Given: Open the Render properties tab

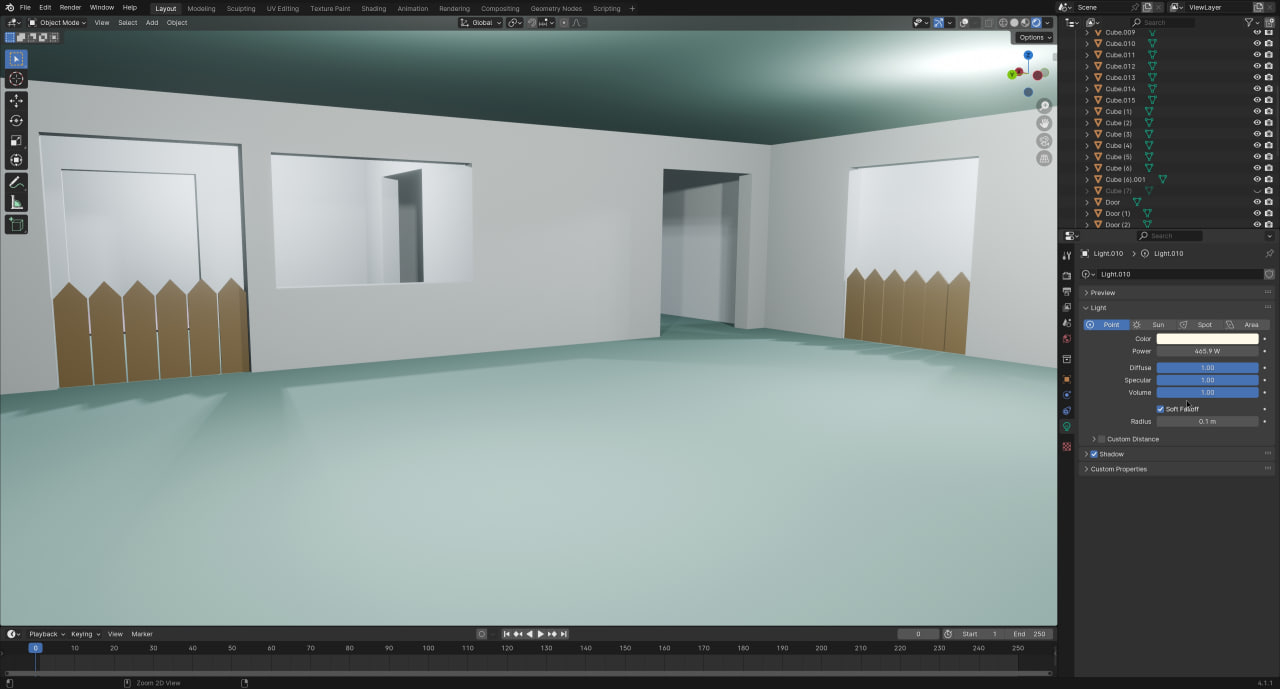Looking at the screenshot, I should point(1067,275).
